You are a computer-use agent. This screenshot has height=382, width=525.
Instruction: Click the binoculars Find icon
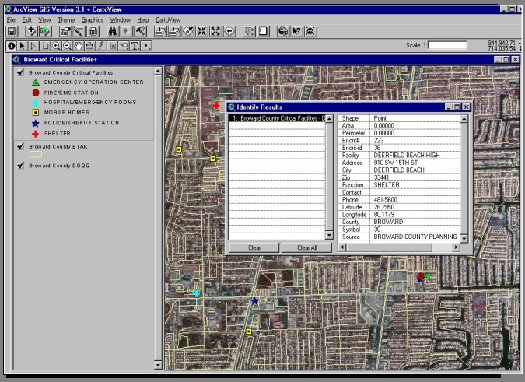(x=113, y=31)
